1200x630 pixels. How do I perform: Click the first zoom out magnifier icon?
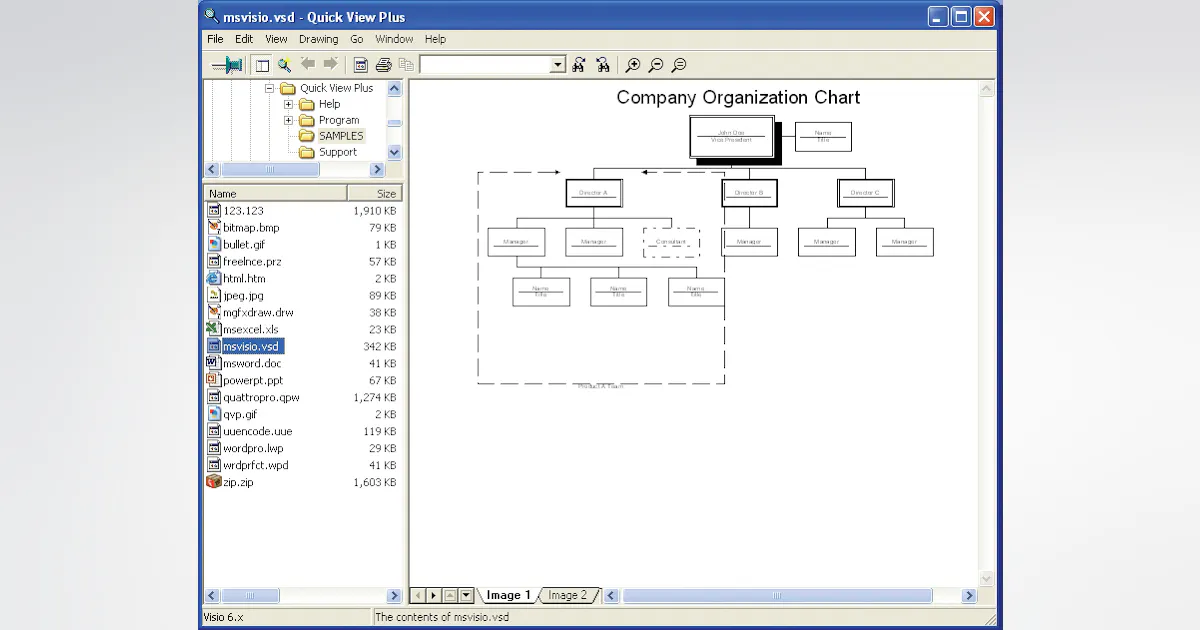(x=656, y=65)
